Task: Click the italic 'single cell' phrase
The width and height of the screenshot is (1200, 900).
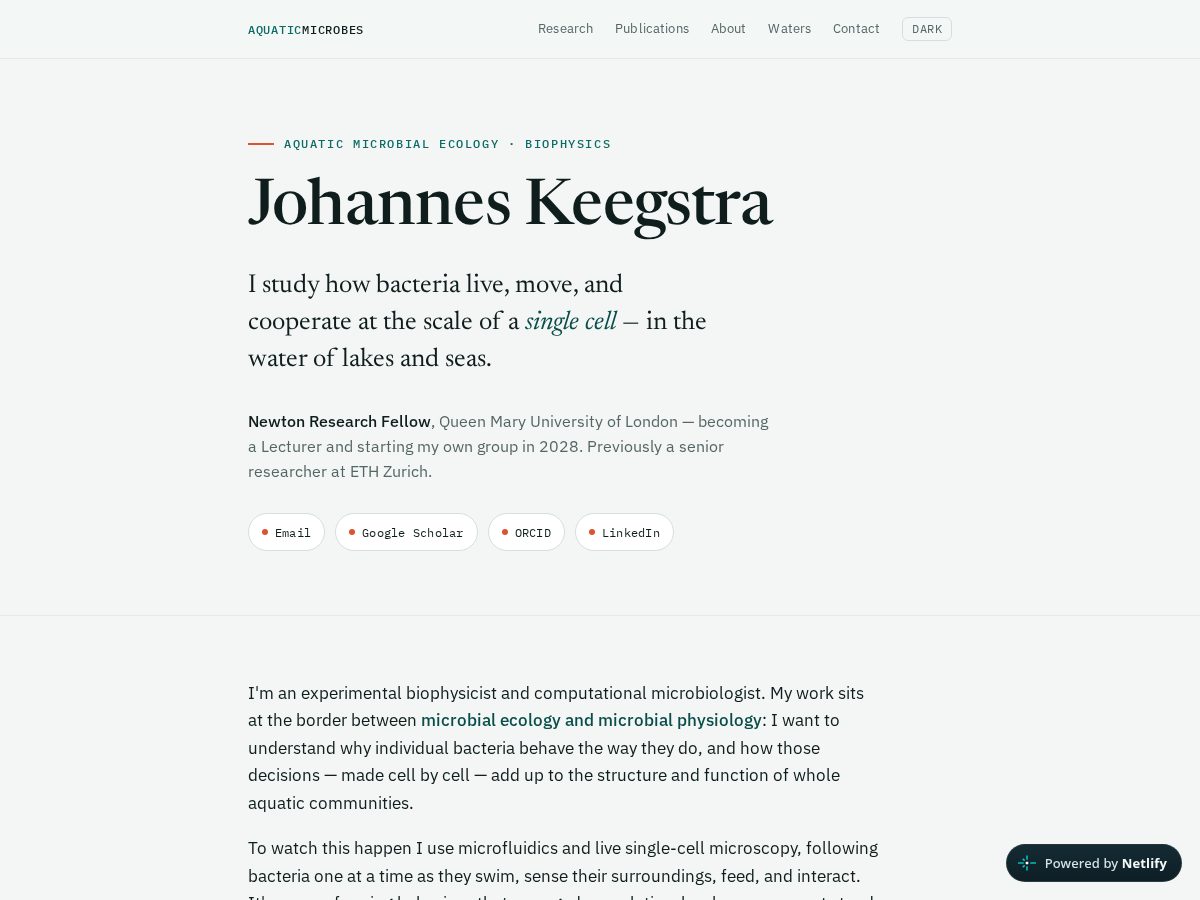Action: [570, 321]
